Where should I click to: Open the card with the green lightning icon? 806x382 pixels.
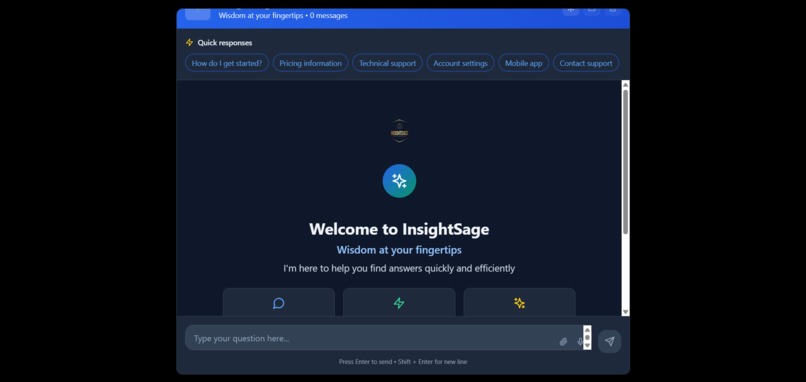[399, 302]
